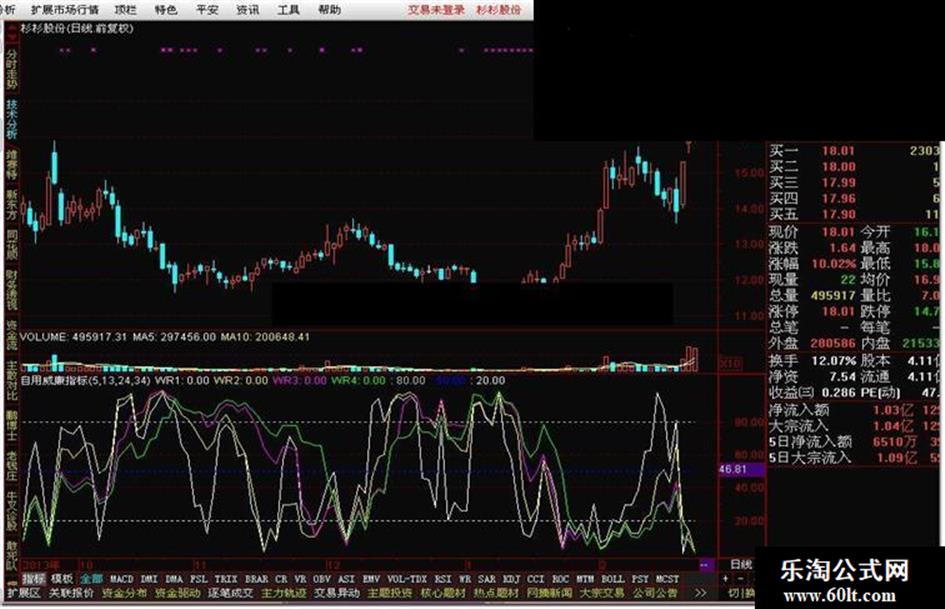
Task: Open the 交易异动 bottom tab
Action: point(337,593)
